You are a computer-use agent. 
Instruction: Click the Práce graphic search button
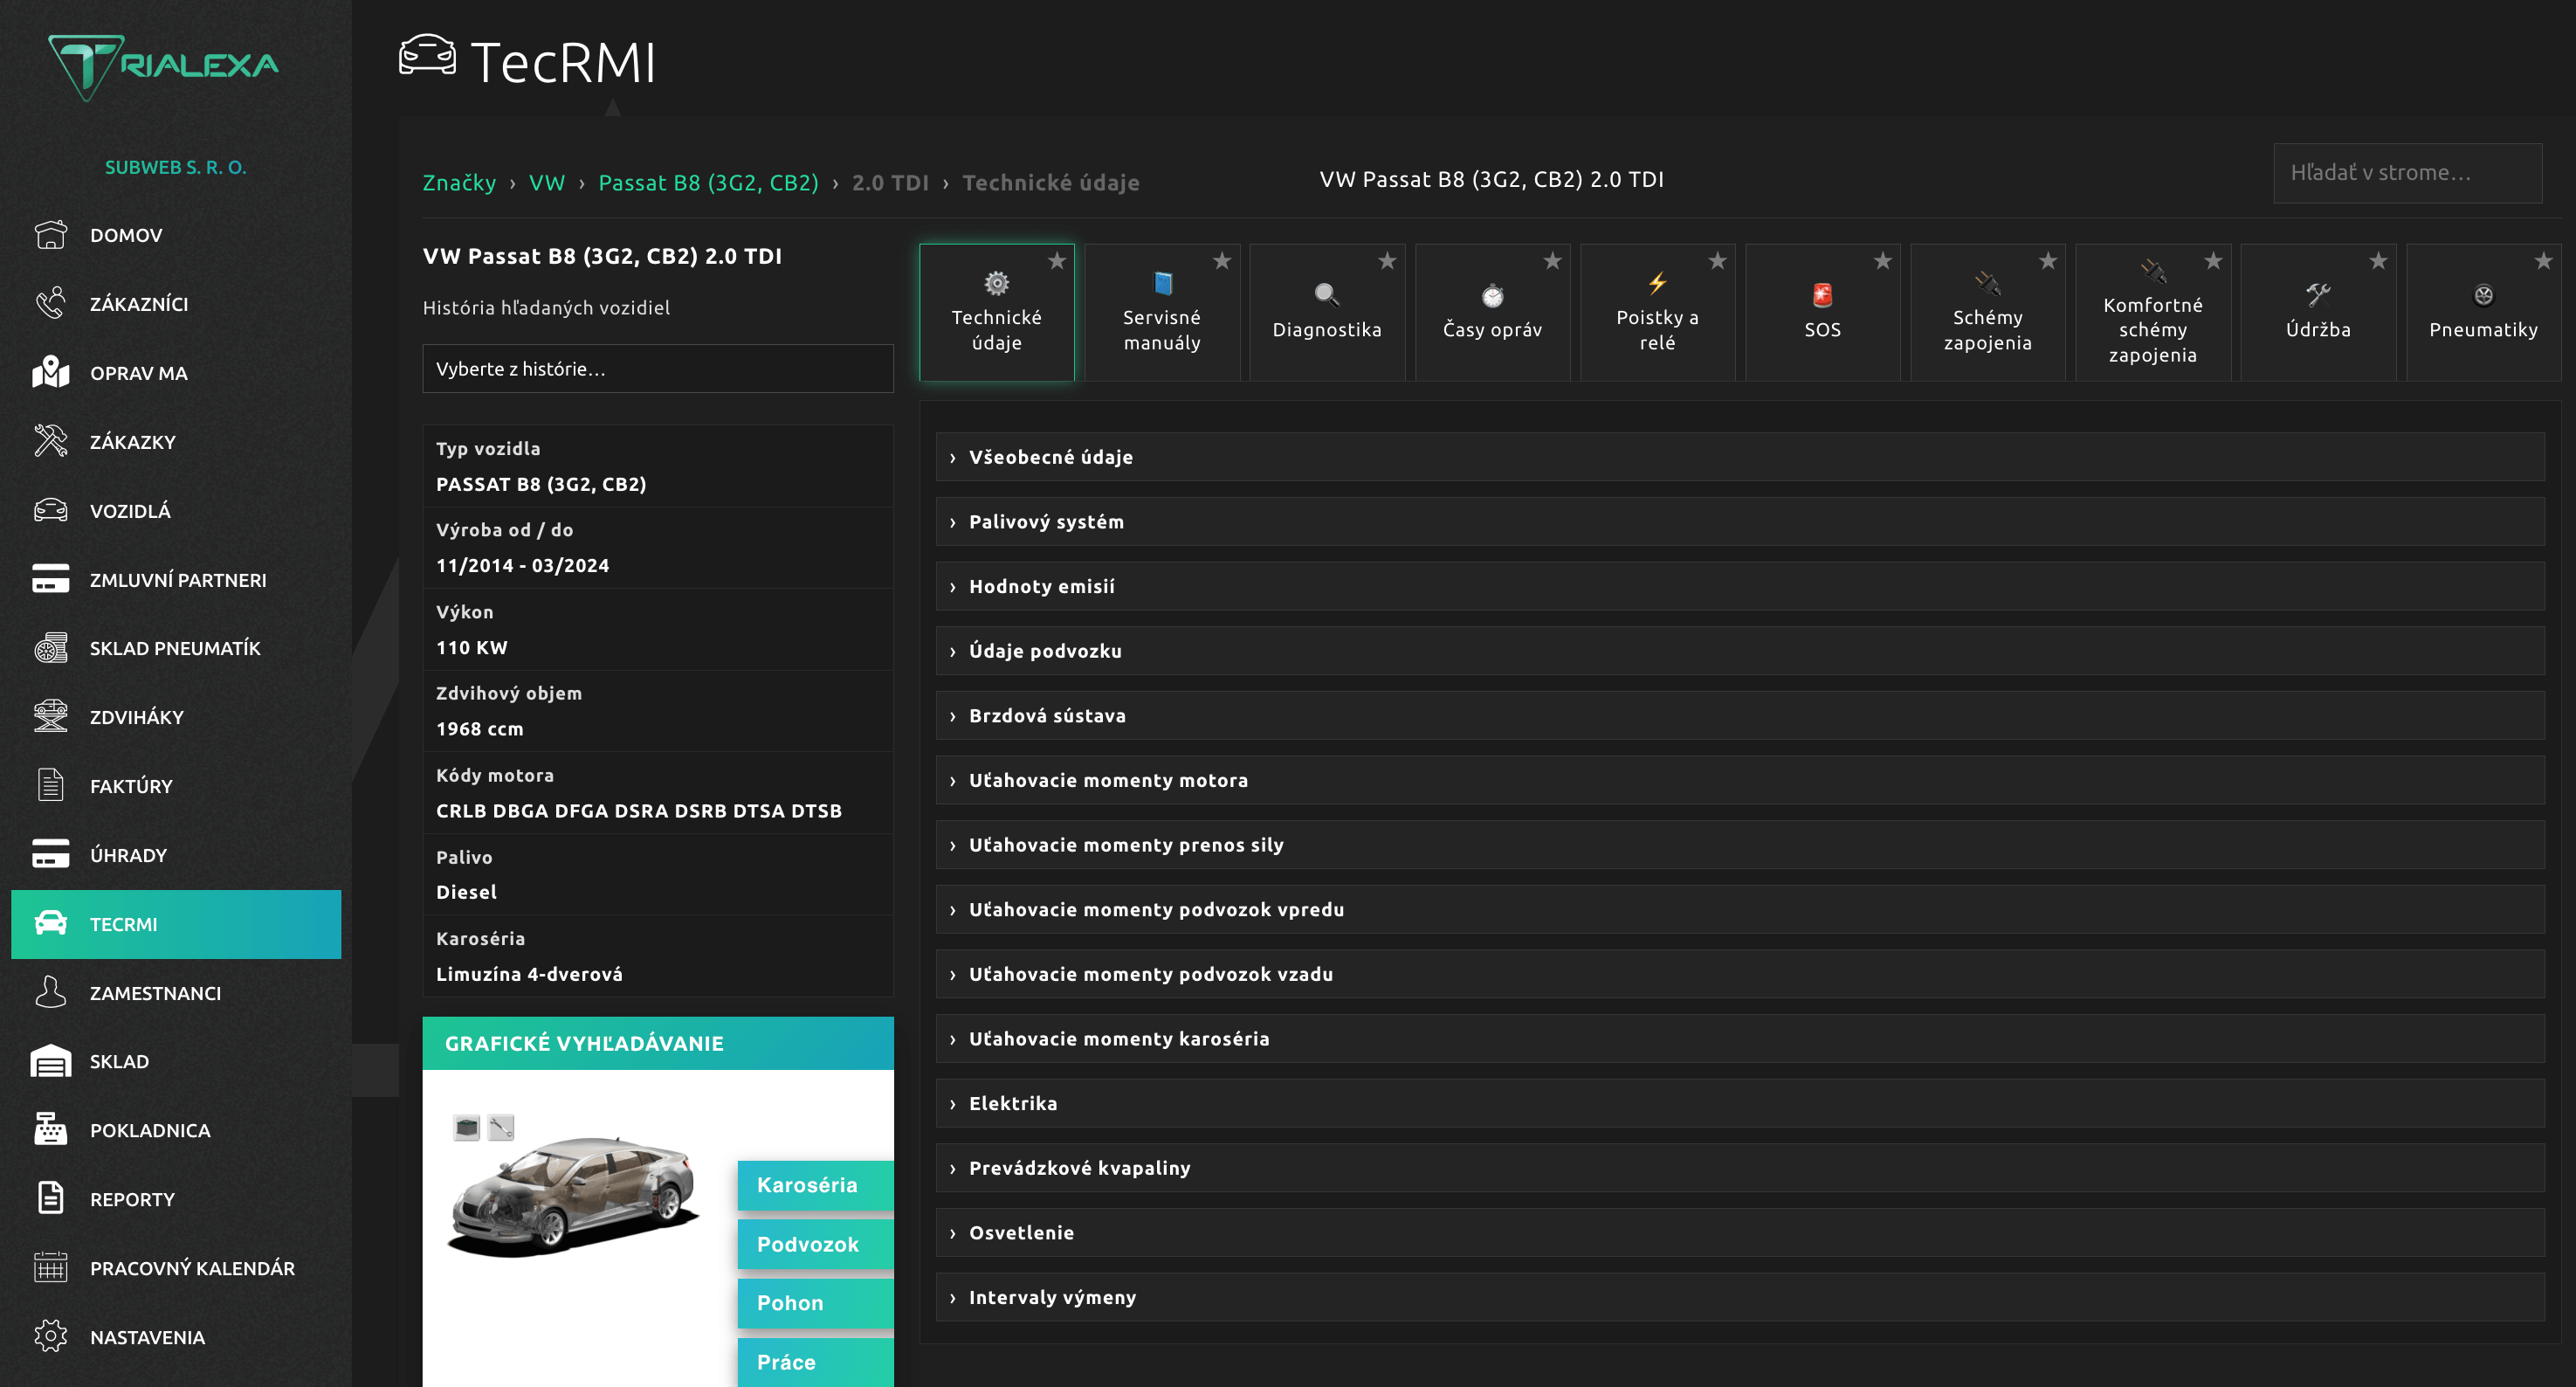coord(815,1362)
